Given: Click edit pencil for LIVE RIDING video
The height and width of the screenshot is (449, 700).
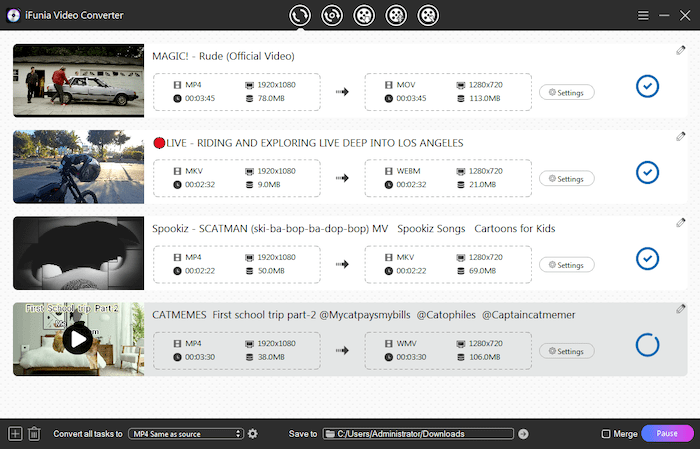Looking at the screenshot, I should coord(681,137).
